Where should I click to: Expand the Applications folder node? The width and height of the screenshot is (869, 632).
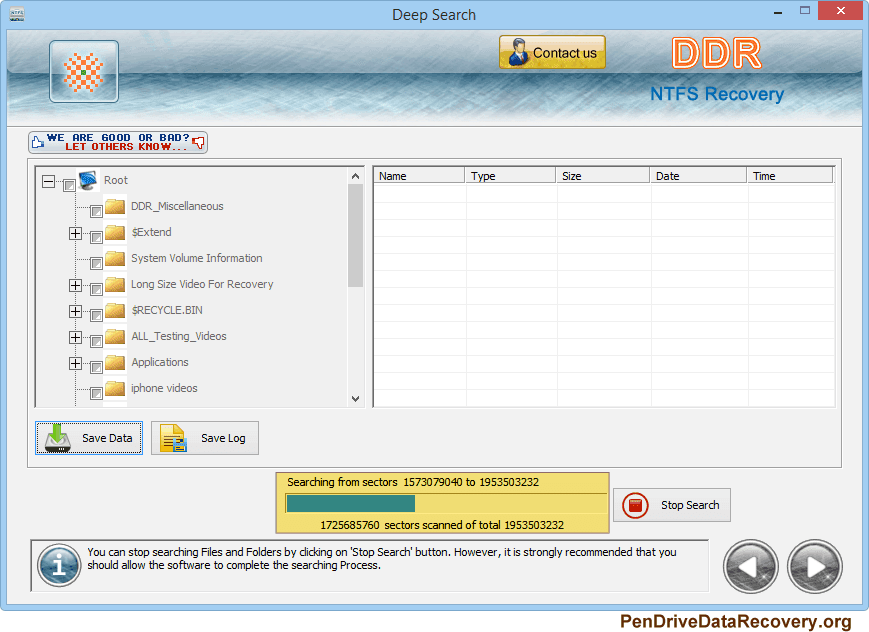click(x=75, y=364)
